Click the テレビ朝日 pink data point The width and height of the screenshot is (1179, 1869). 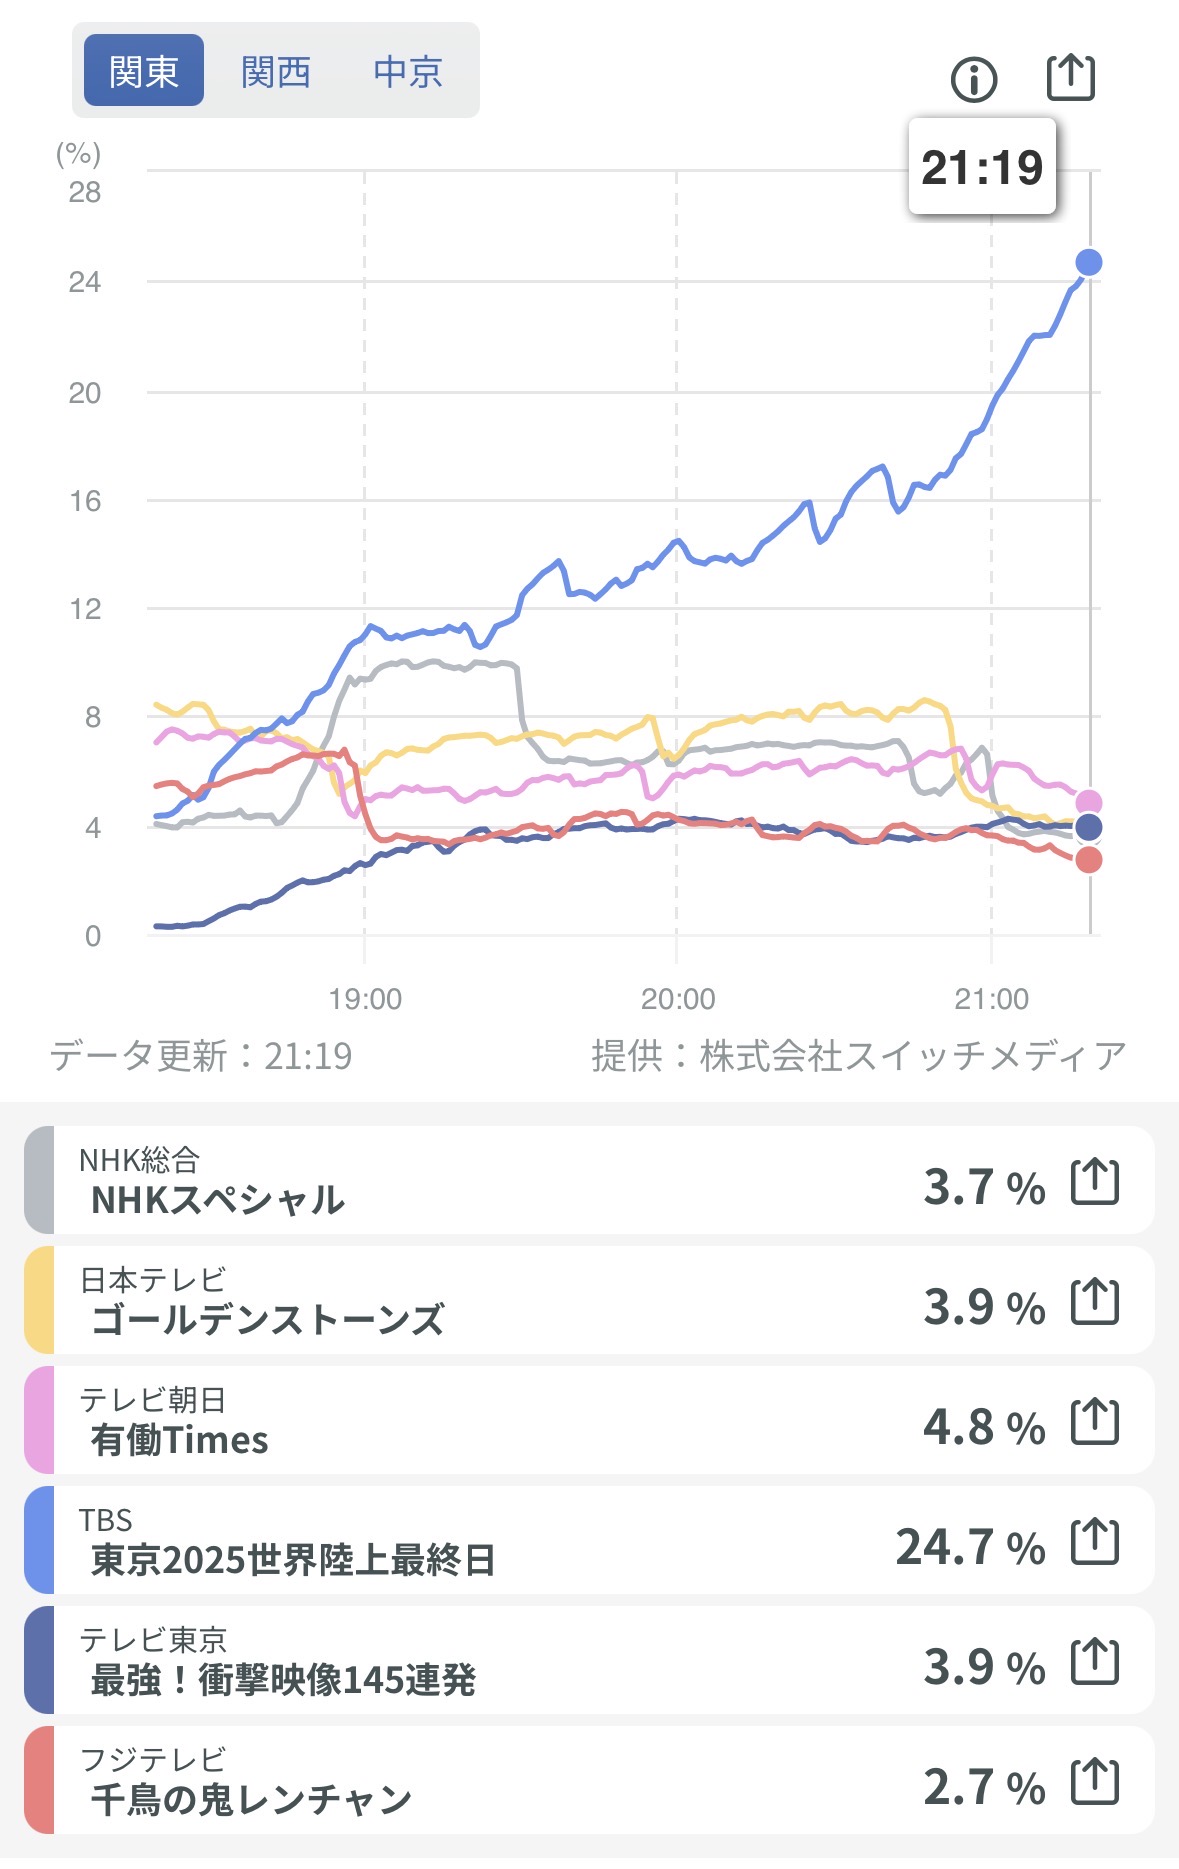point(1088,802)
